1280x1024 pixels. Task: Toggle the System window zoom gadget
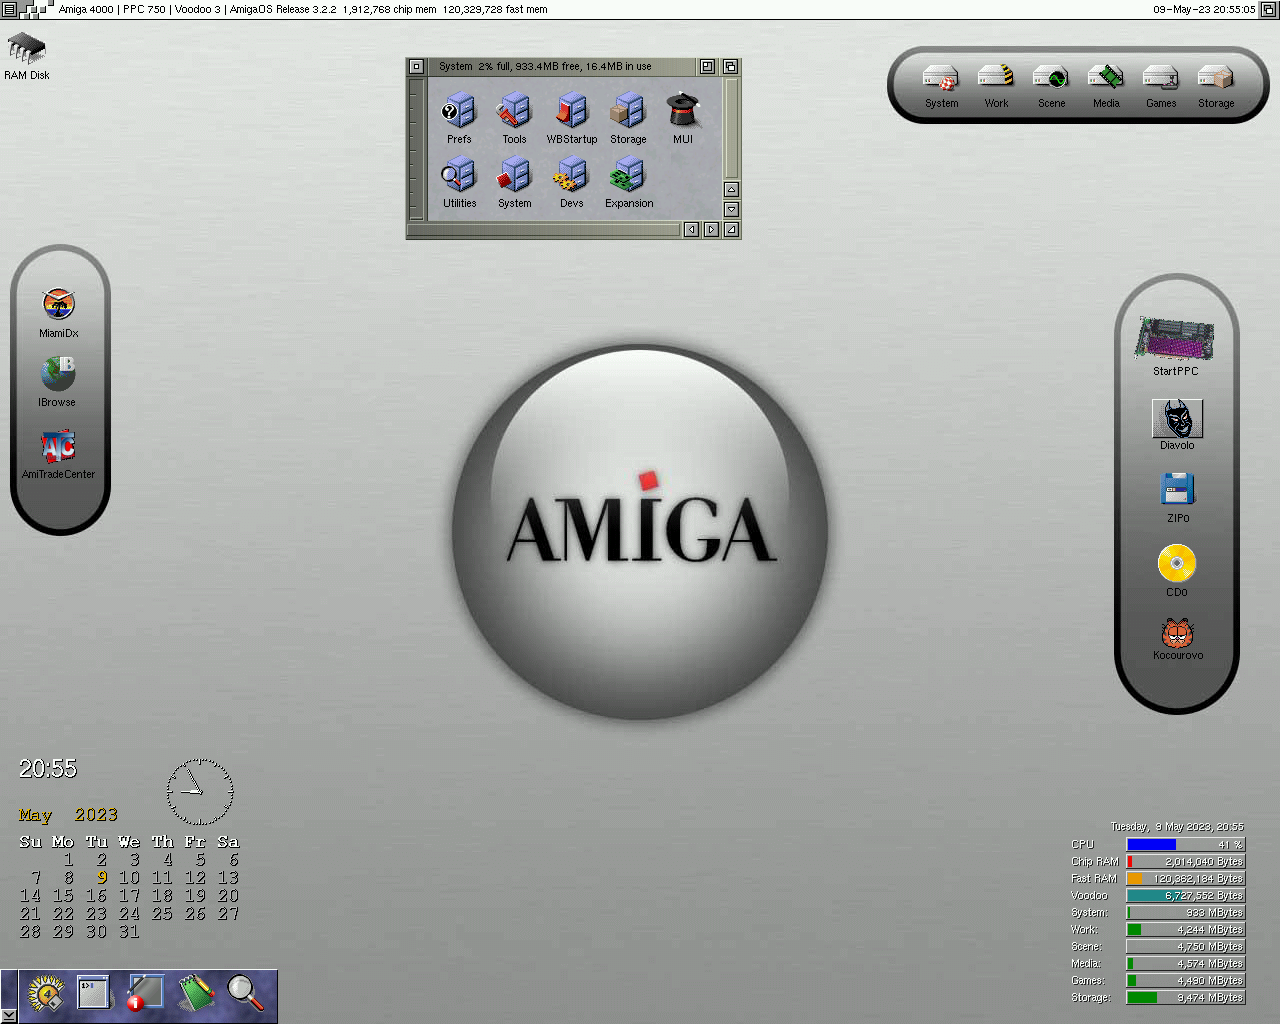coord(707,66)
